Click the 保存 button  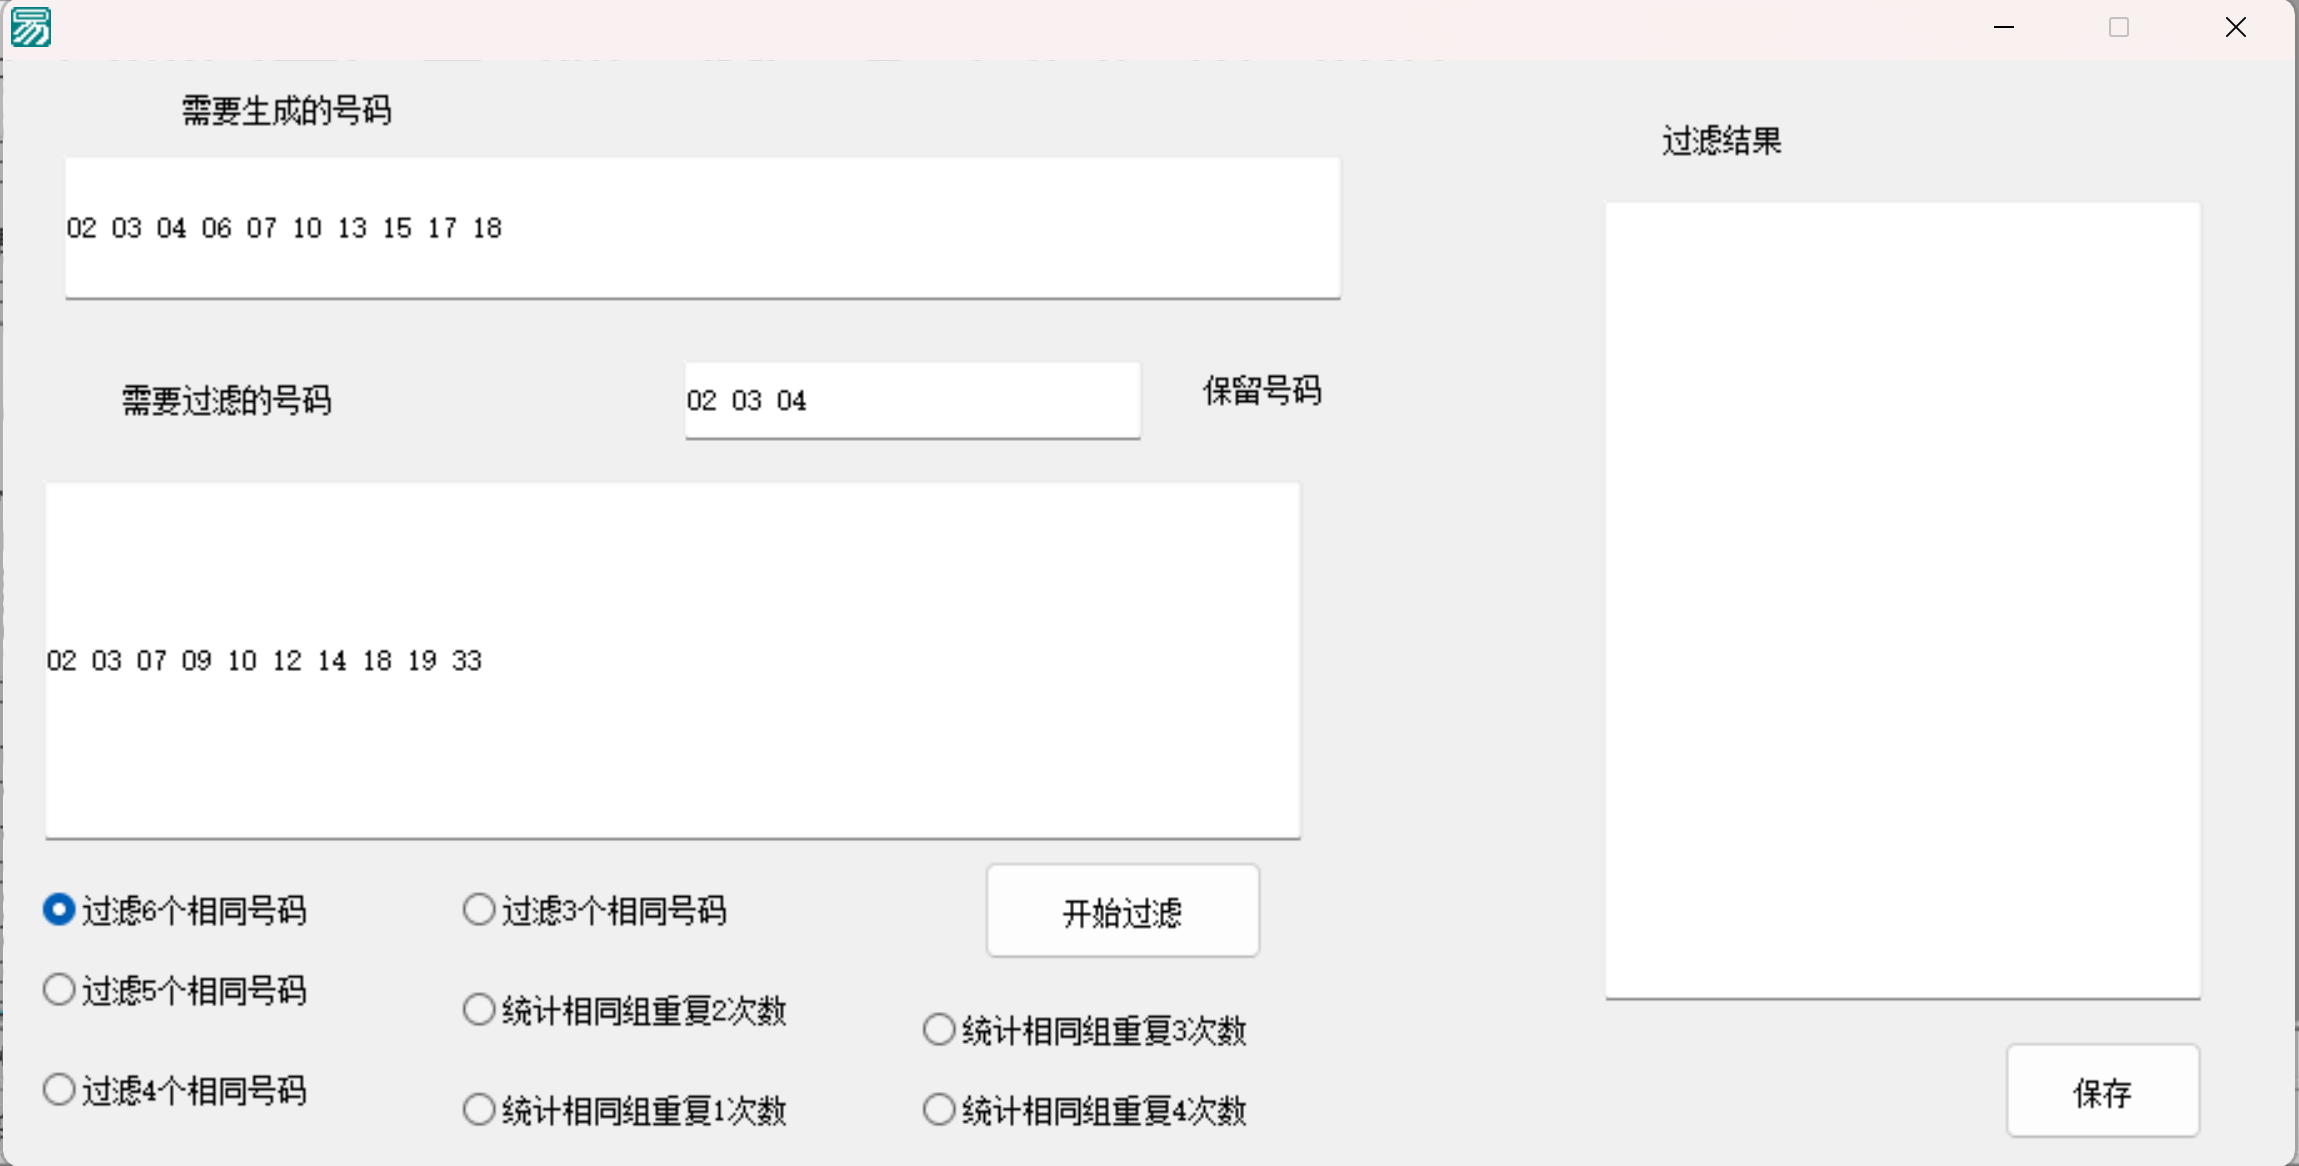click(2101, 1091)
